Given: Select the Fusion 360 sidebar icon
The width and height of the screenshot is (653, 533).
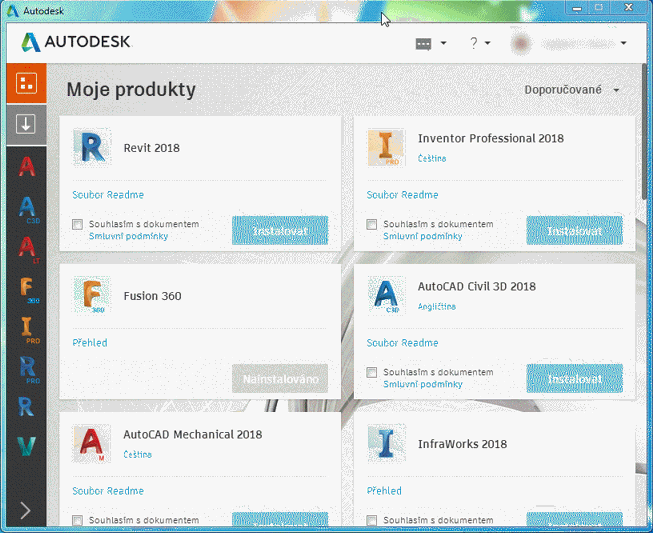Looking at the screenshot, I should click(29, 290).
